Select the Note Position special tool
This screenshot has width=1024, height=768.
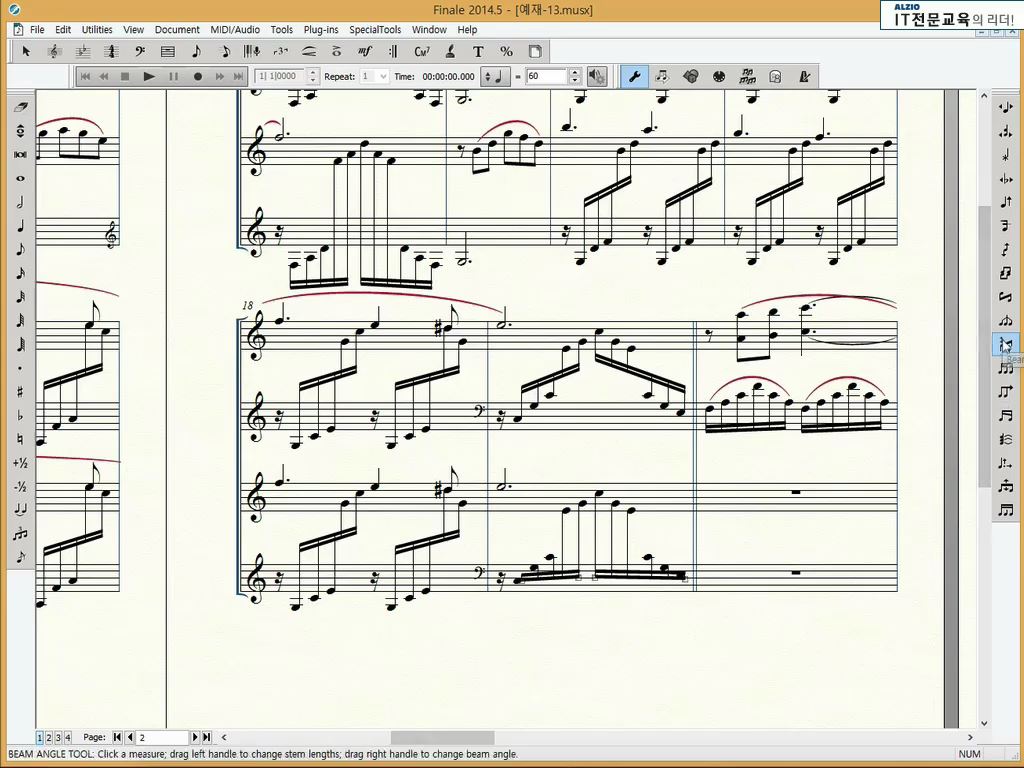(1006, 107)
